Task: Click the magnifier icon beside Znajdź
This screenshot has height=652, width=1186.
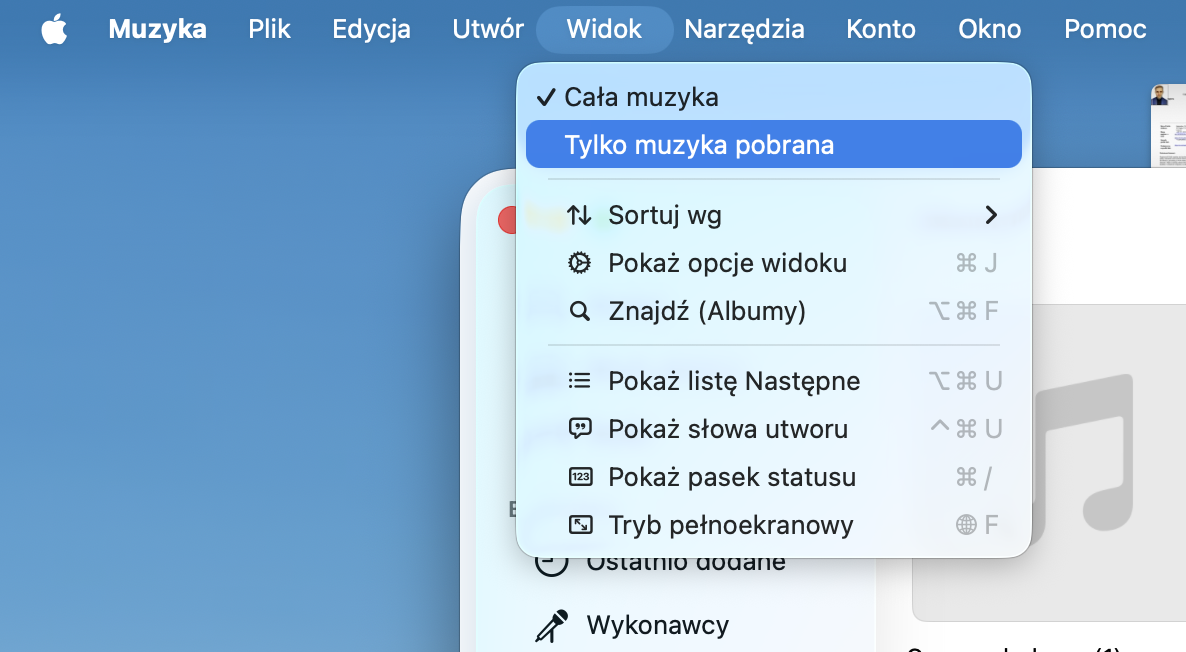Action: tap(579, 311)
